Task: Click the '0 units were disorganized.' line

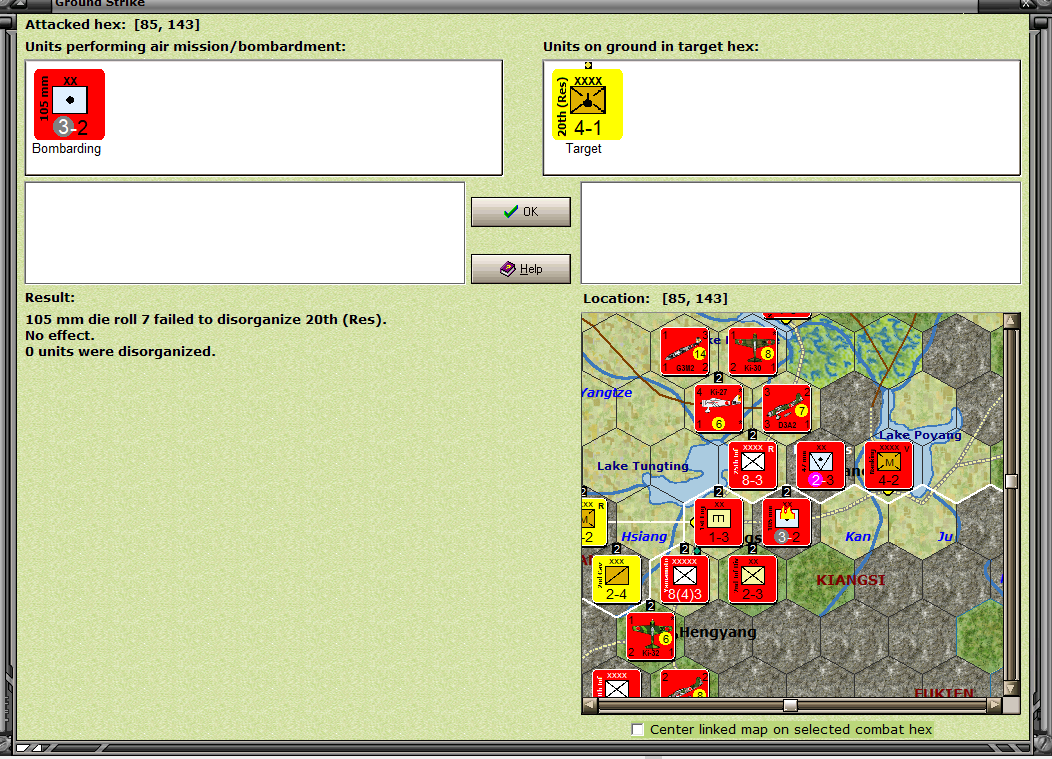Action: (120, 352)
